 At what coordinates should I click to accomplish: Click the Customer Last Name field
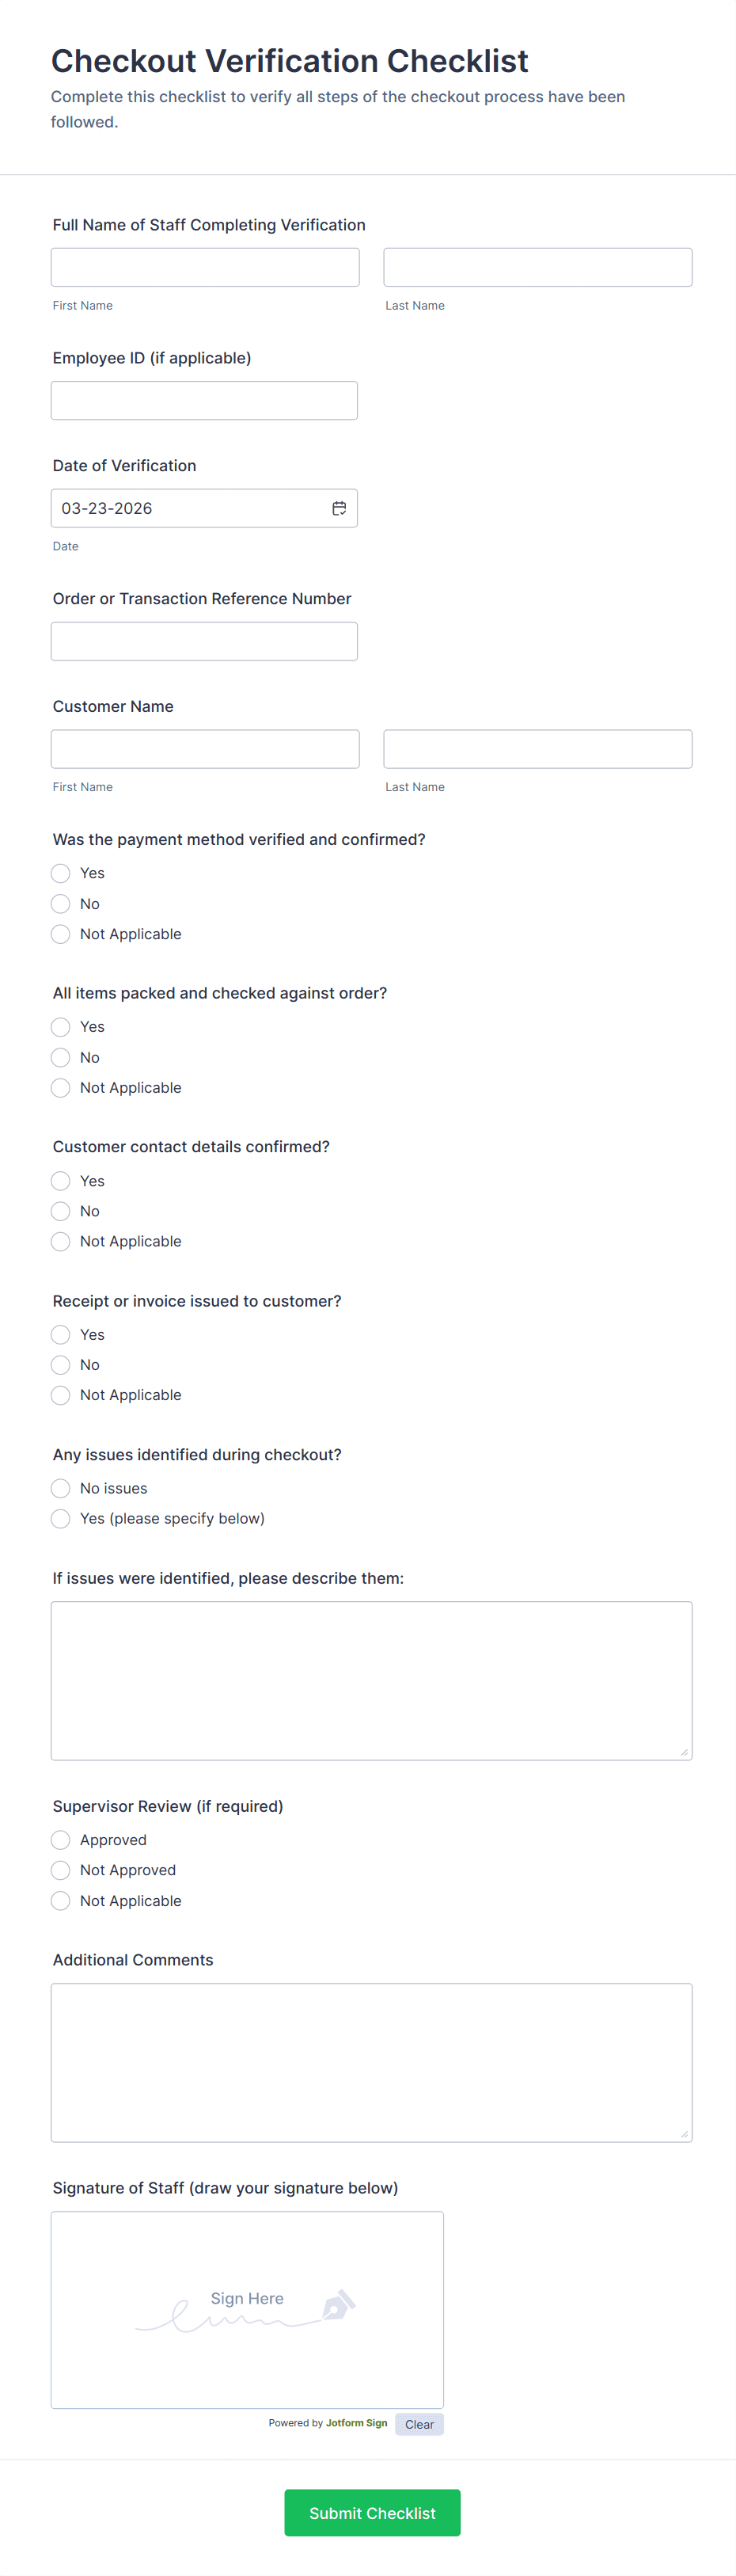pos(537,748)
